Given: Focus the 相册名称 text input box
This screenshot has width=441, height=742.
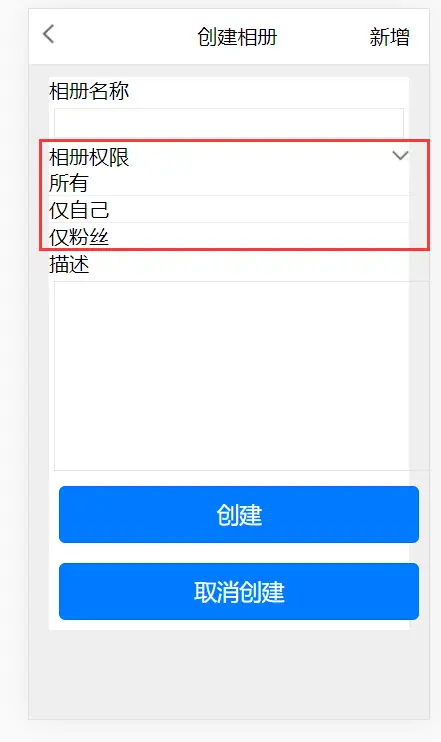Looking at the screenshot, I should (229, 123).
